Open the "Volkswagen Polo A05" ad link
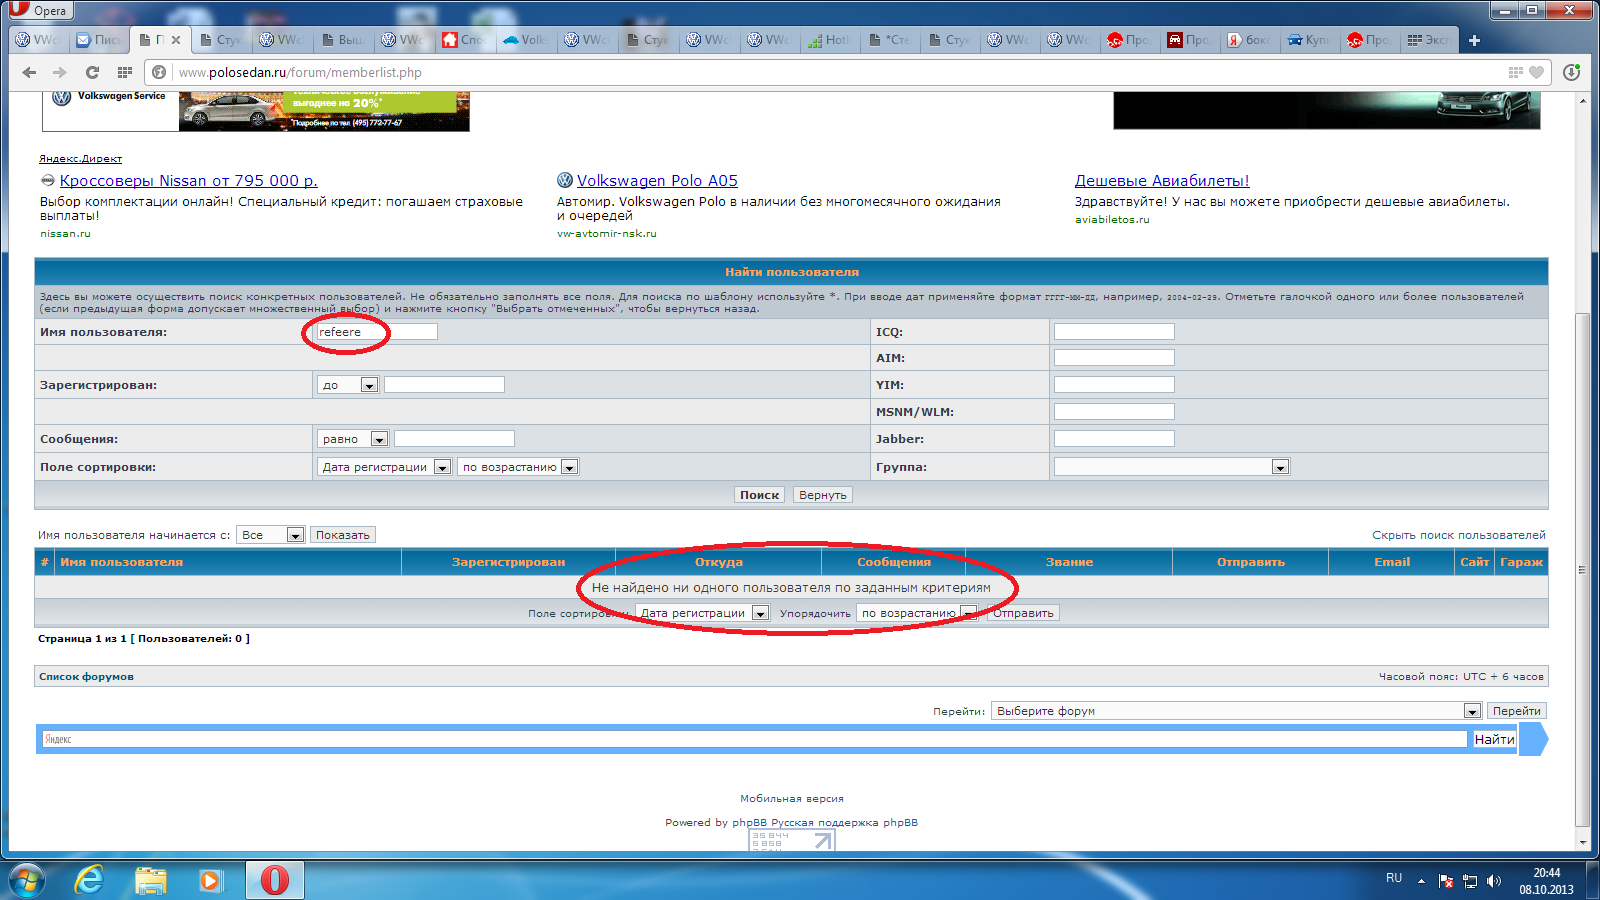Viewport: 1600px width, 900px height. point(657,181)
